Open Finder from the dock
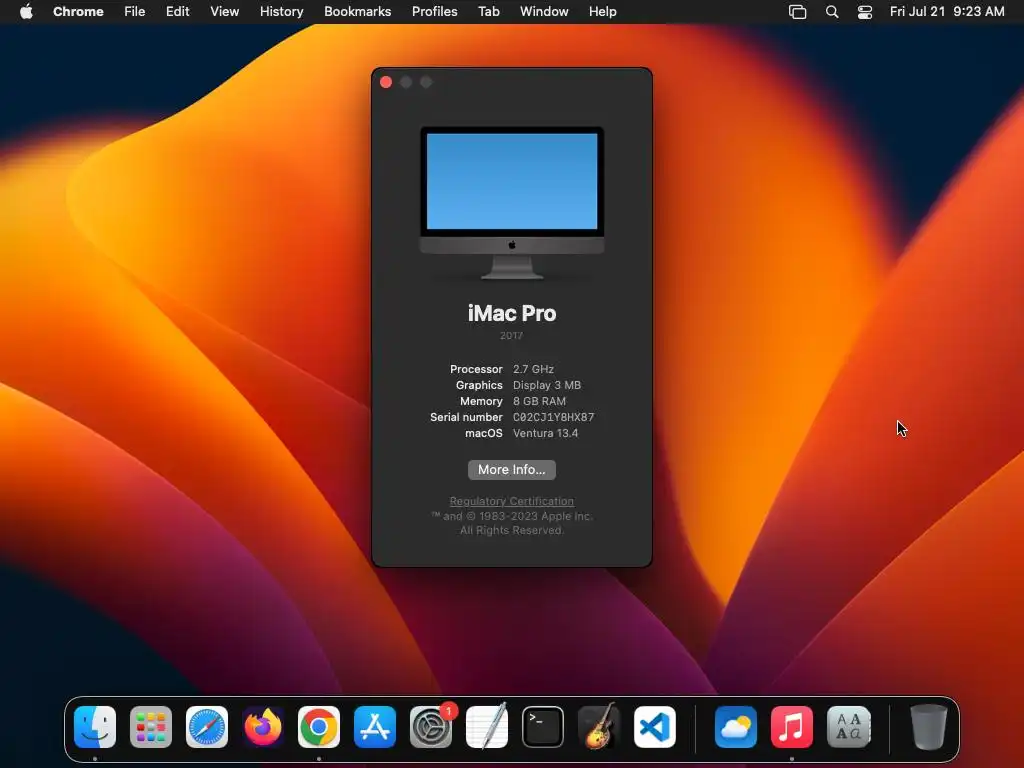Image resolution: width=1024 pixels, height=768 pixels. [x=95, y=727]
